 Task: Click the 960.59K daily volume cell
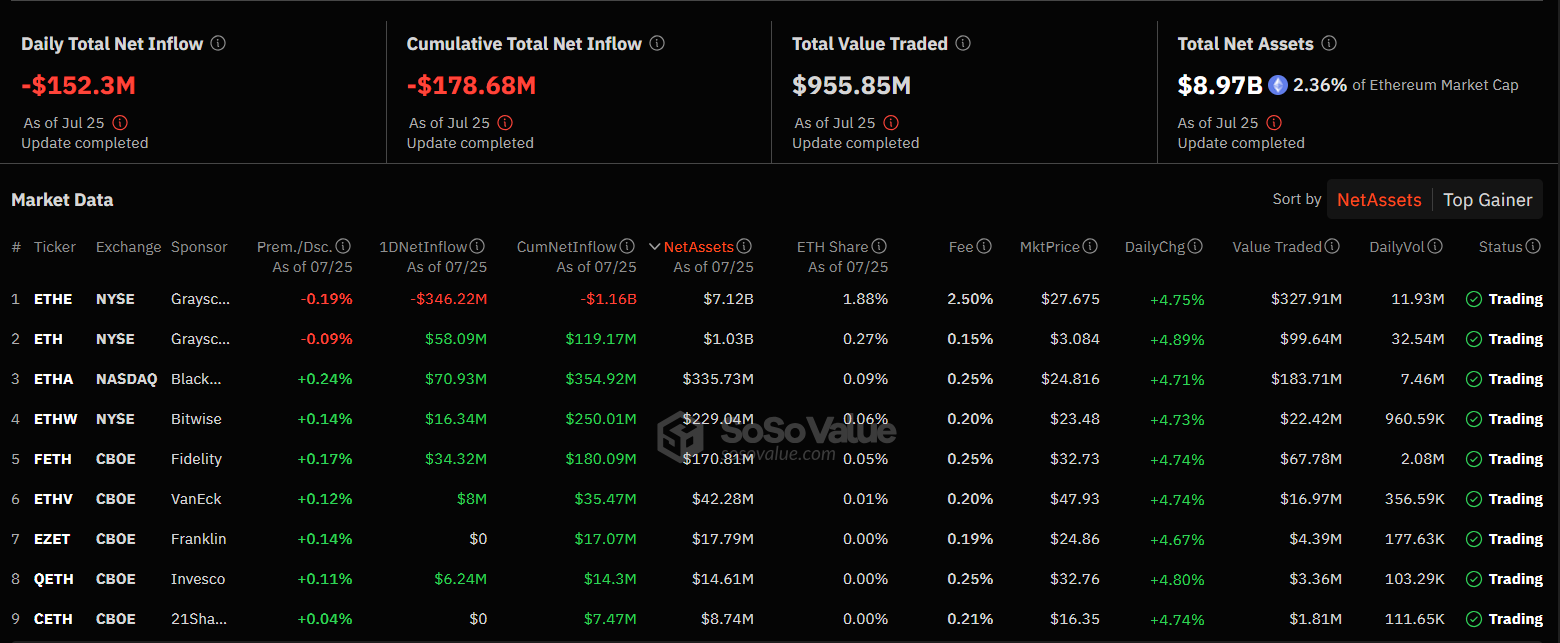[1415, 419]
